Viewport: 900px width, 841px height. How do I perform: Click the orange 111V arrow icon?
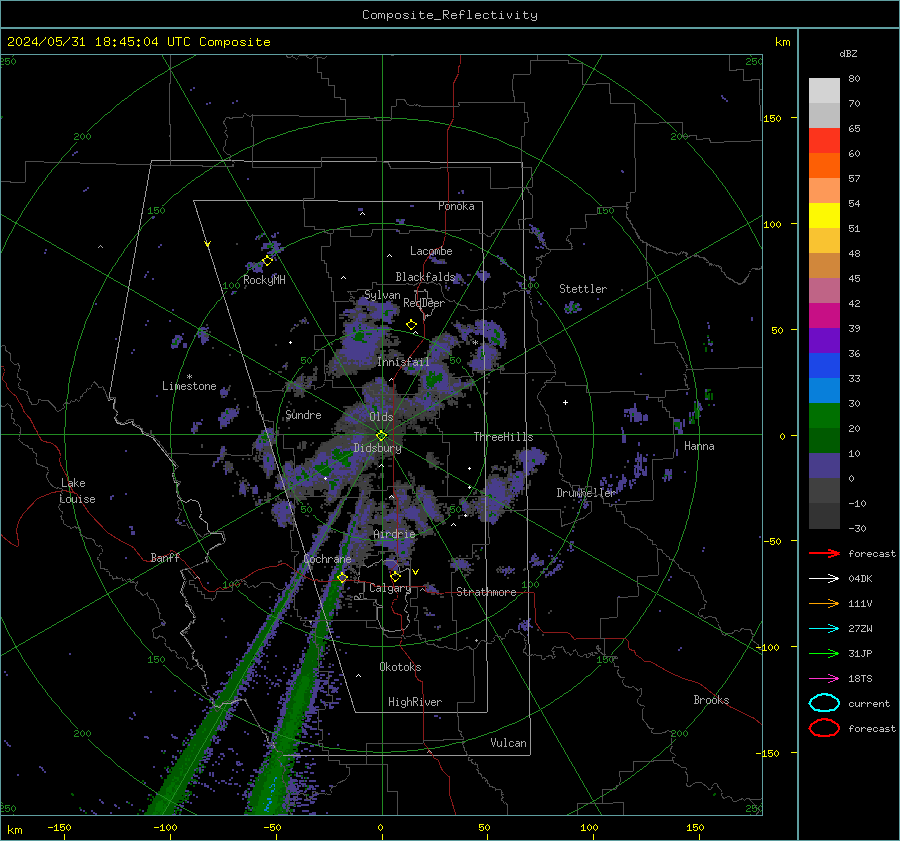pyautogui.click(x=824, y=603)
